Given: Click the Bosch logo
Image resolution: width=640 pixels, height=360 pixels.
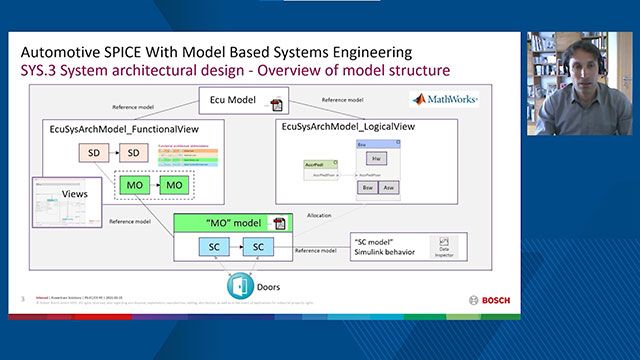Looking at the screenshot, I should pos(490,300).
